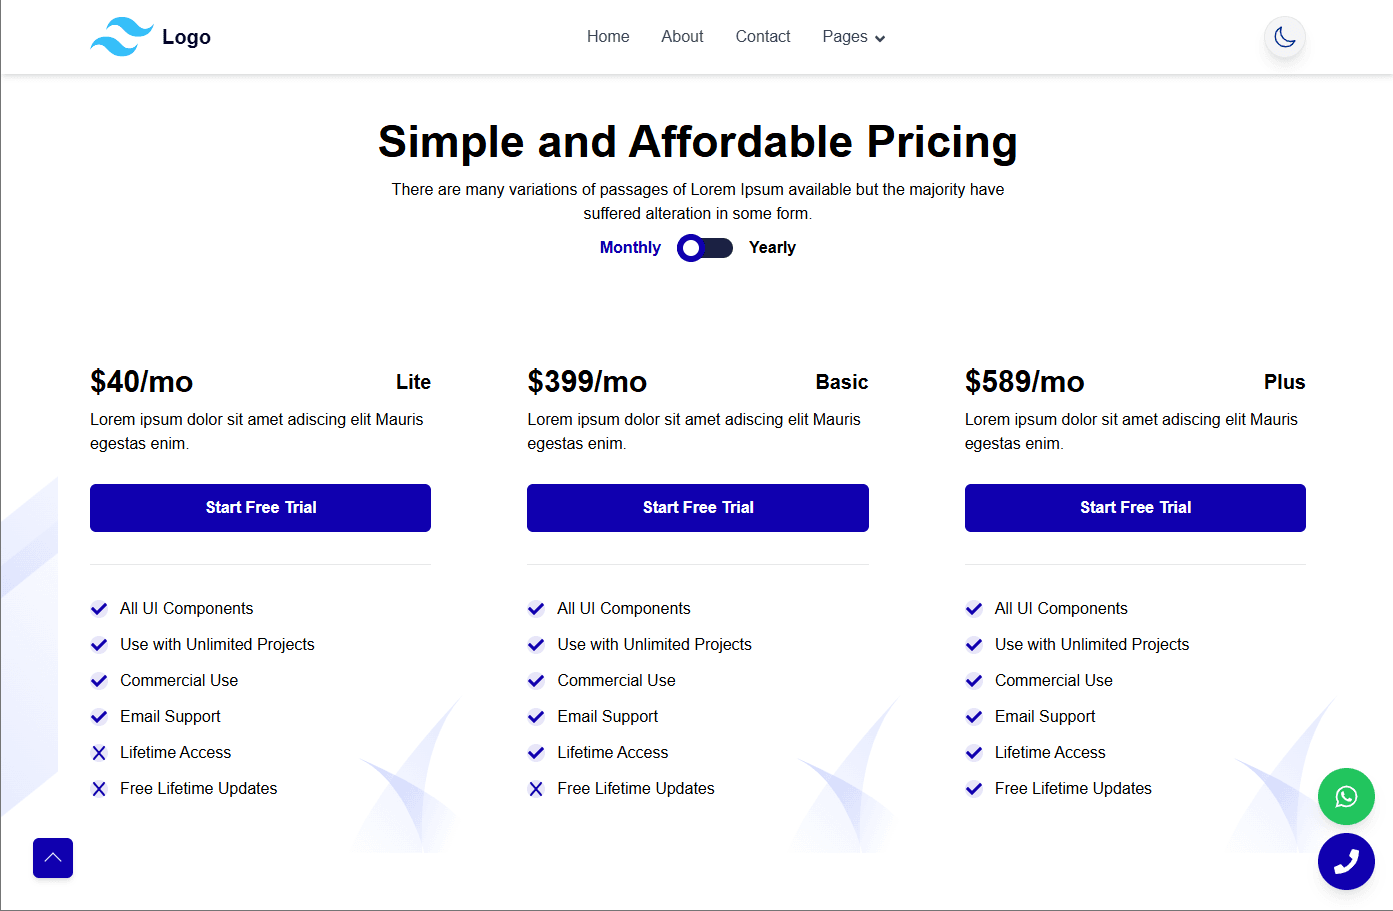Start Free Trial on the Plus plan
The width and height of the screenshot is (1393, 911).
[x=1134, y=507]
